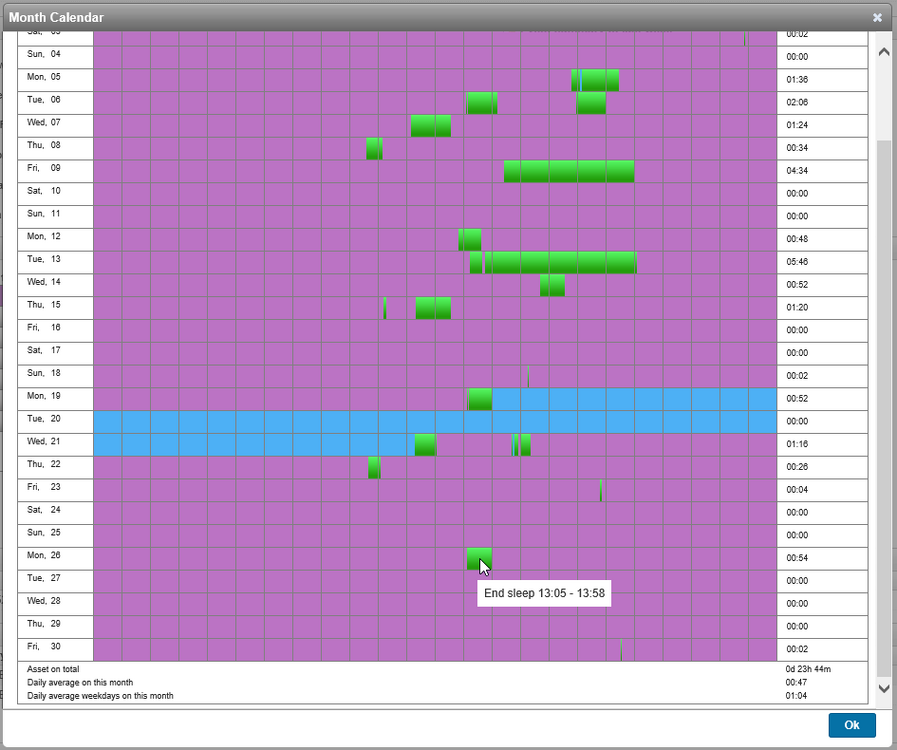Screen dimensions: 897x750
Task: Close the Month Calendar dialog
Action: click(877, 18)
